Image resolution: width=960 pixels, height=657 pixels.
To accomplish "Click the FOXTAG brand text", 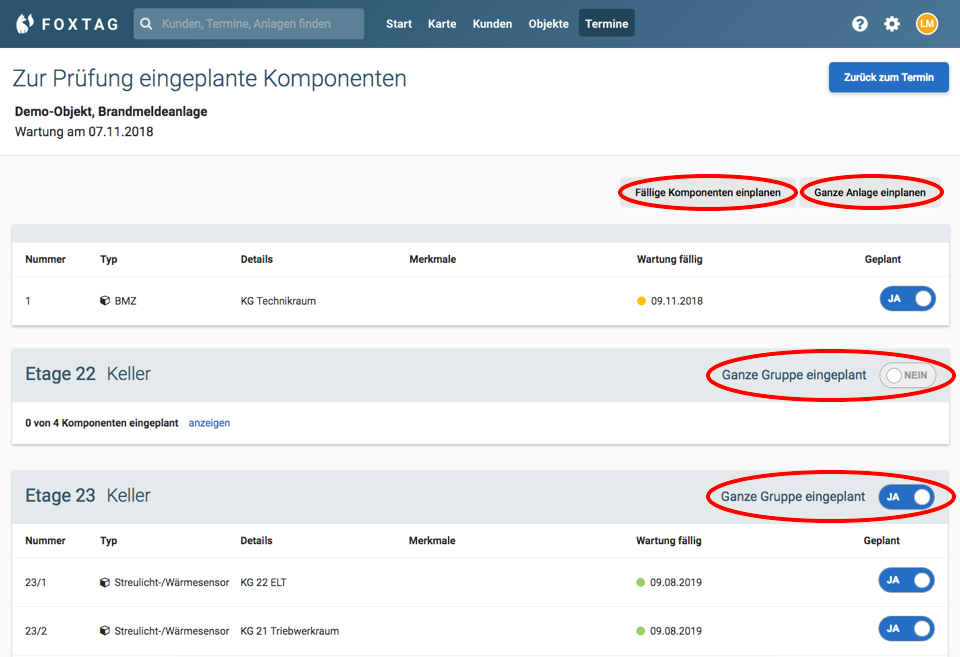I will point(80,24).
